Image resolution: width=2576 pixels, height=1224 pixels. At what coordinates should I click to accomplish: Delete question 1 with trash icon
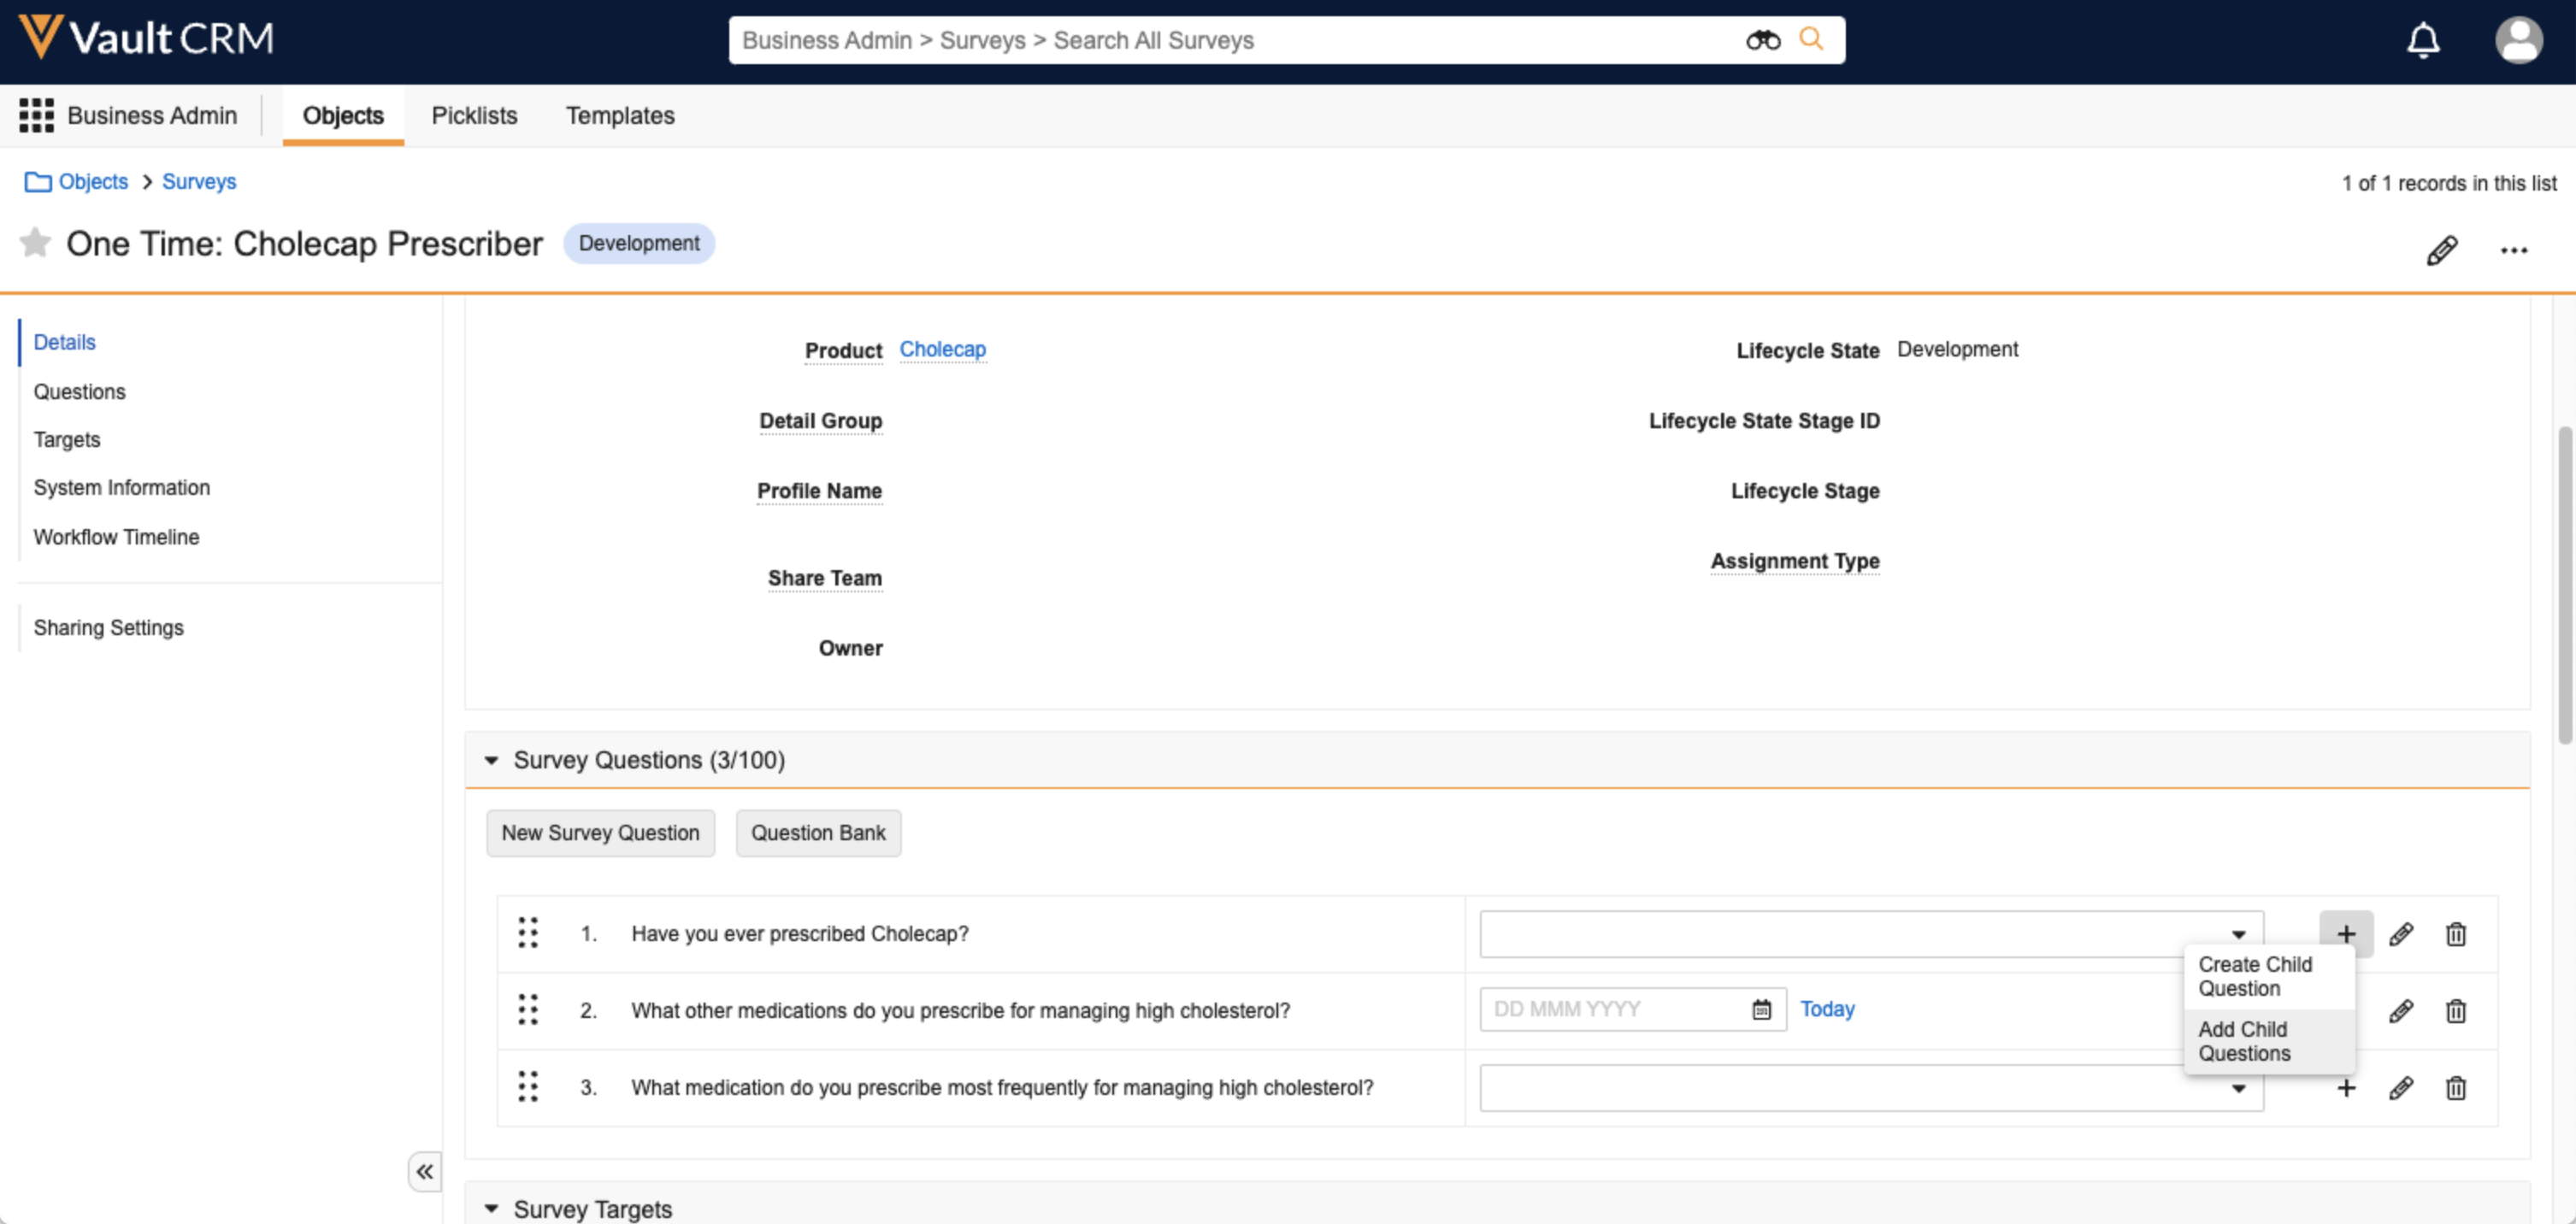point(2455,934)
